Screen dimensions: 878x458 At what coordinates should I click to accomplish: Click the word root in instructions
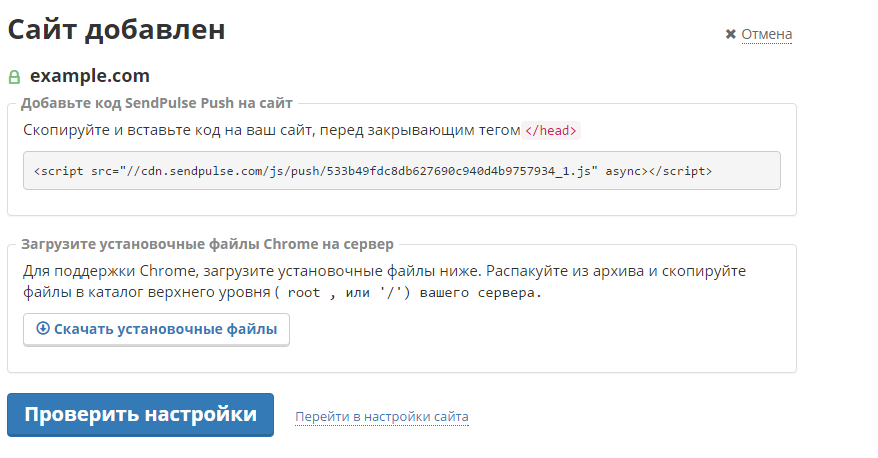point(305,293)
